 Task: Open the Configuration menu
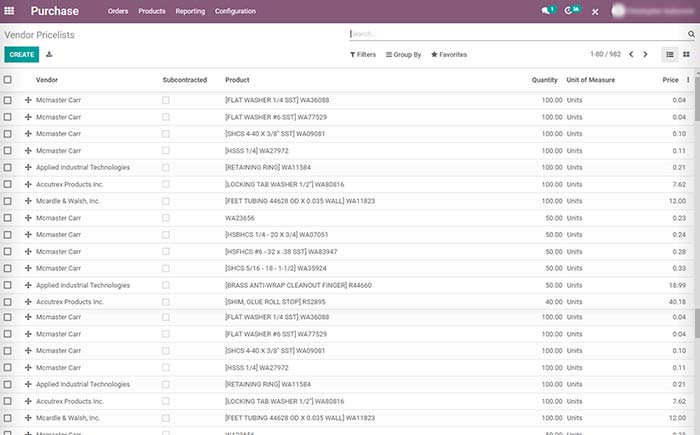coord(234,11)
